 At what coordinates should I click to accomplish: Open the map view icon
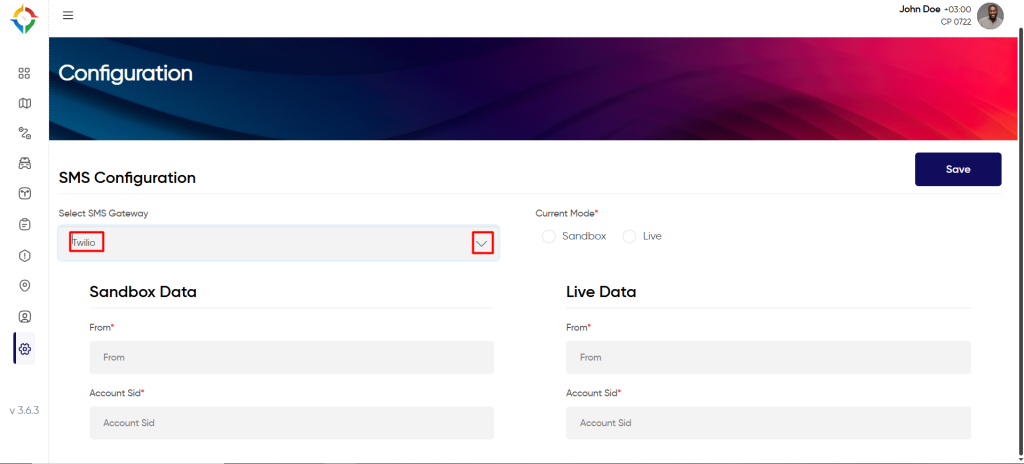(24, 103)
